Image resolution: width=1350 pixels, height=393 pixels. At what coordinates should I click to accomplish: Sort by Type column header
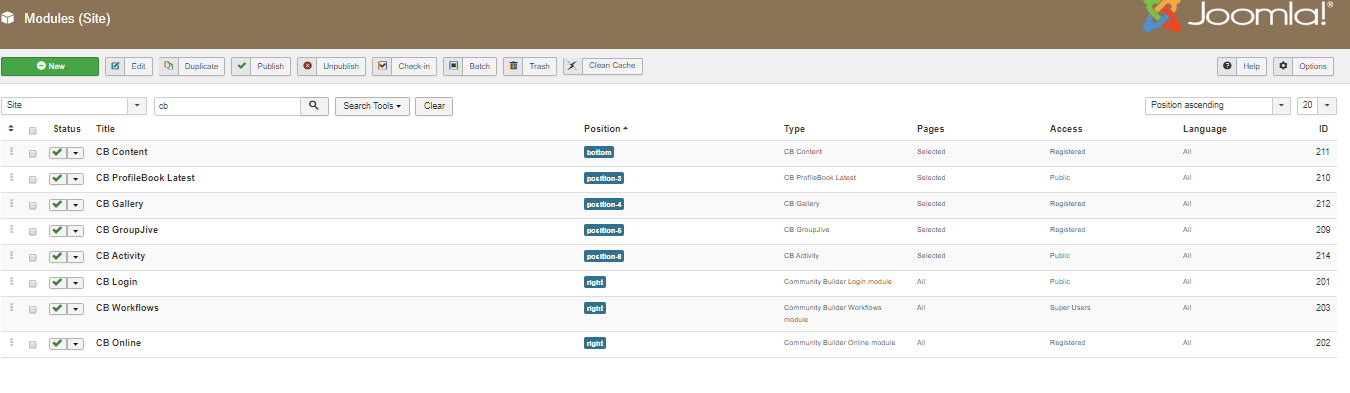pos(794,129)
